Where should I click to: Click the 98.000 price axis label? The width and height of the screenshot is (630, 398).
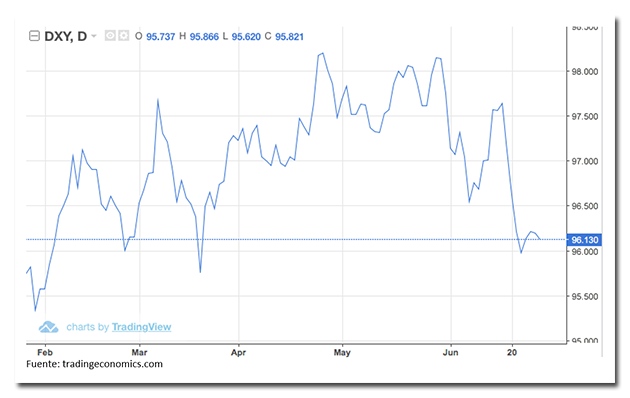(585, 71)
